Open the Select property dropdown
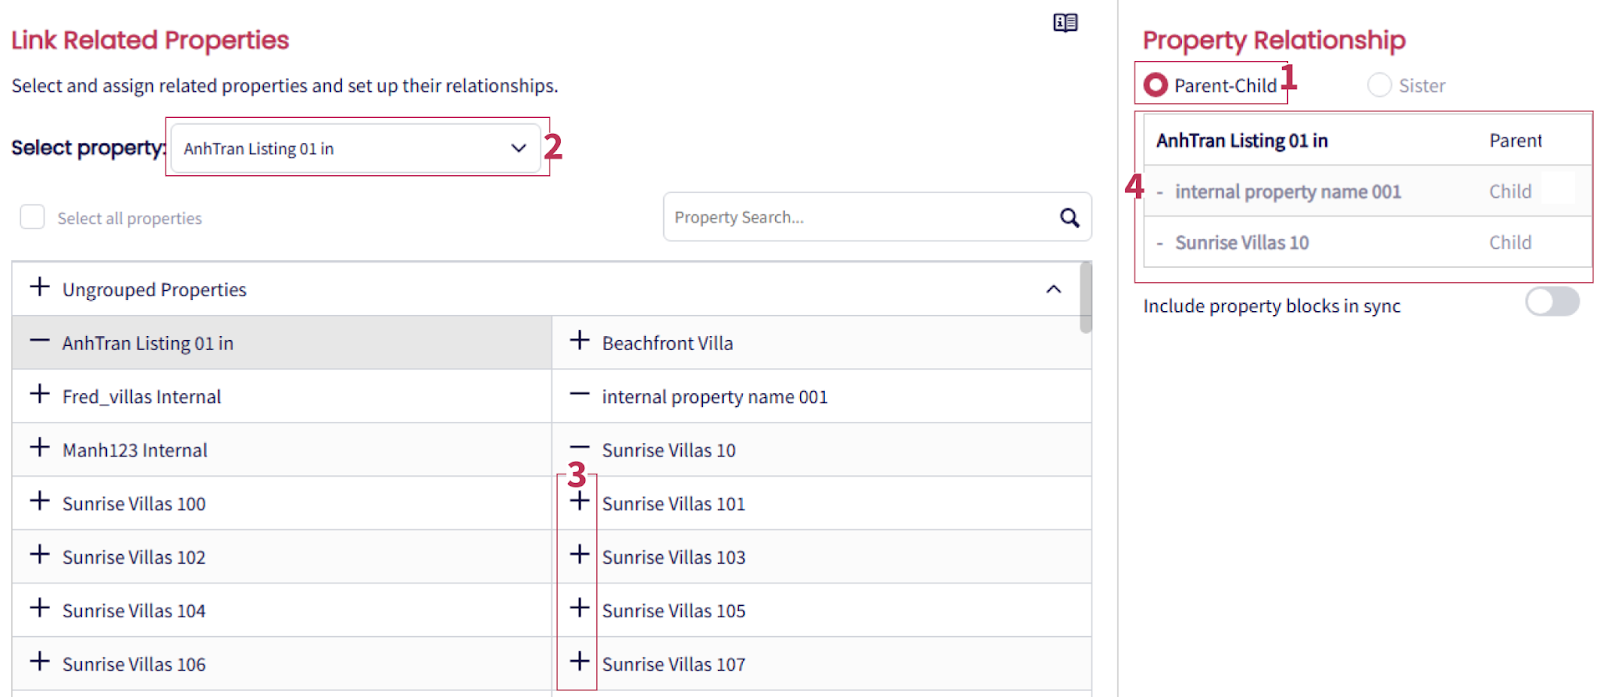The image size is (1600, 697). coord(355,148)
